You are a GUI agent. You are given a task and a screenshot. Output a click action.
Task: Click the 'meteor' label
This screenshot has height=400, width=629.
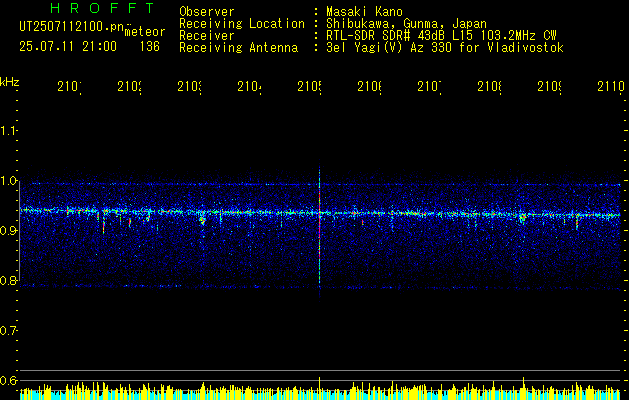[x=145, y=32]
